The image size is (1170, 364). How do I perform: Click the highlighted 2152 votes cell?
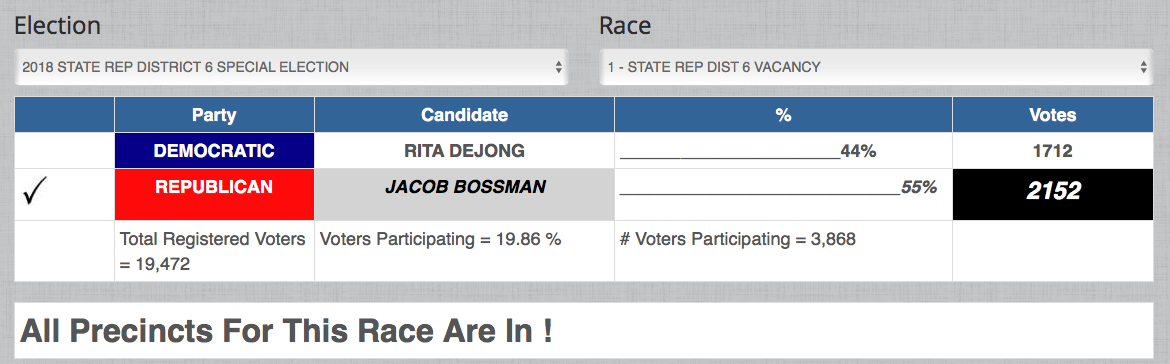click(x=1053, y=194)
